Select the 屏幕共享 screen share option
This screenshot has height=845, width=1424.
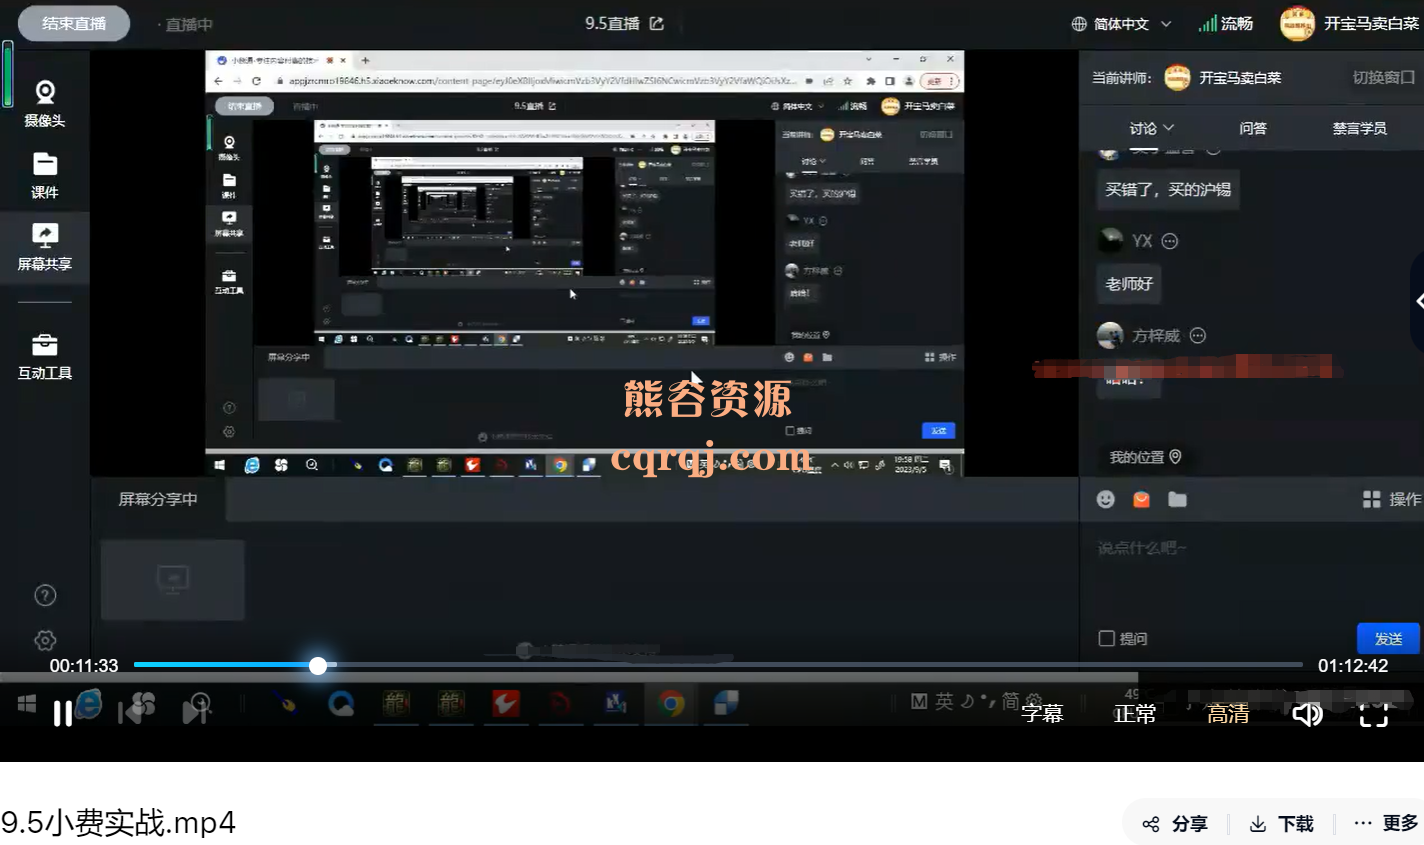point(45,248)
